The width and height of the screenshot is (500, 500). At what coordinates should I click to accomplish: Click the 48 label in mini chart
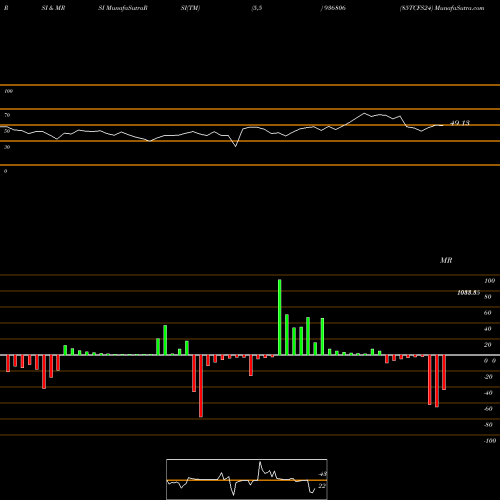tap(322, 474)
